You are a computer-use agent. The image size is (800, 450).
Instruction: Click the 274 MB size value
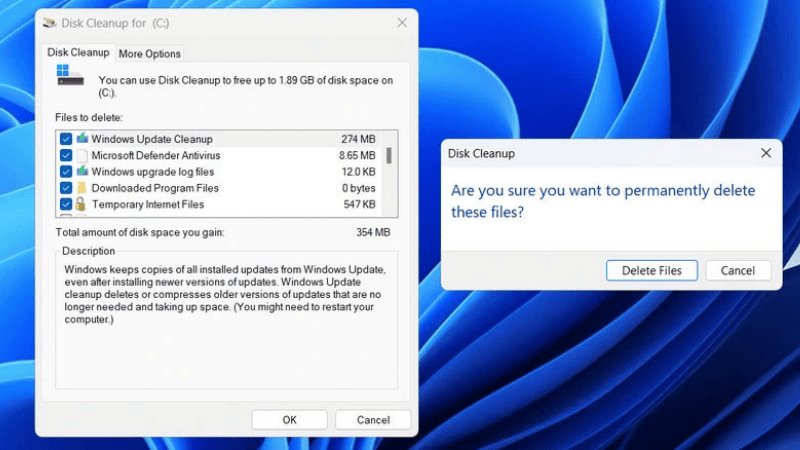[358, 139]
